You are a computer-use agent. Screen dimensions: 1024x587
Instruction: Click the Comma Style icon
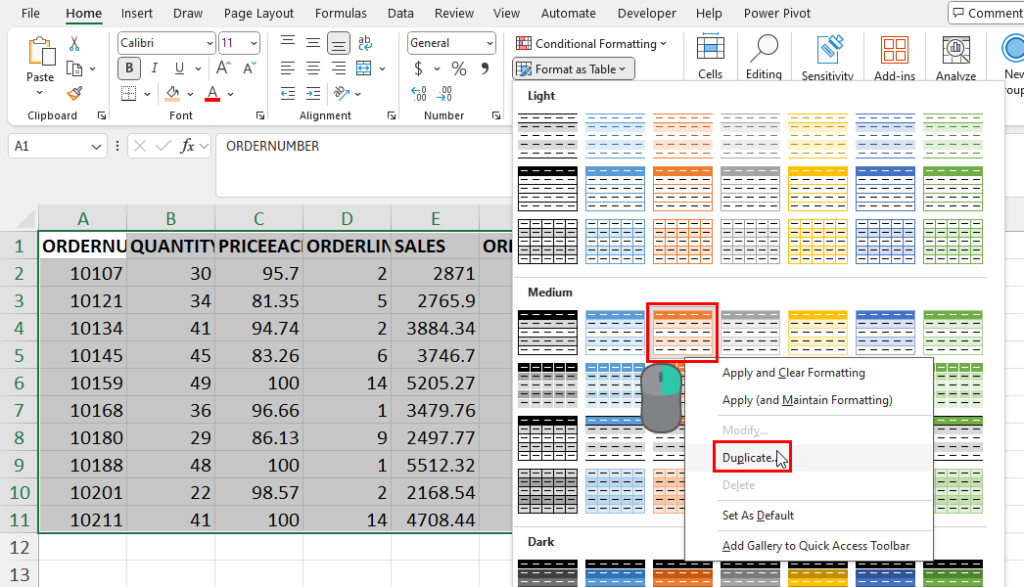coord(485,69)
